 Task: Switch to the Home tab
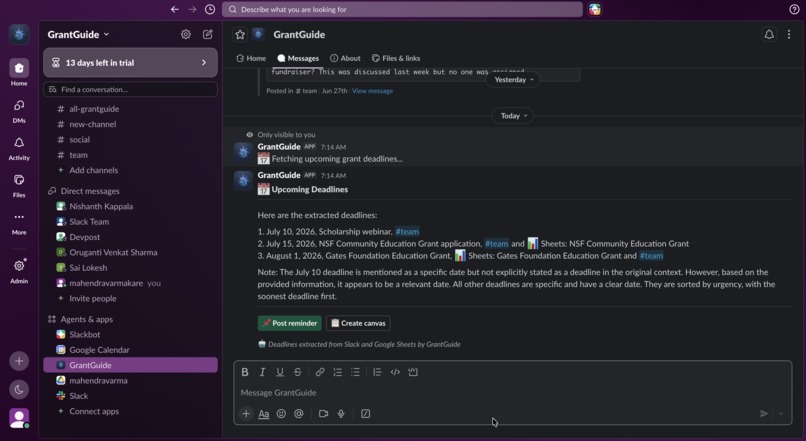click(x=251, y=58)
